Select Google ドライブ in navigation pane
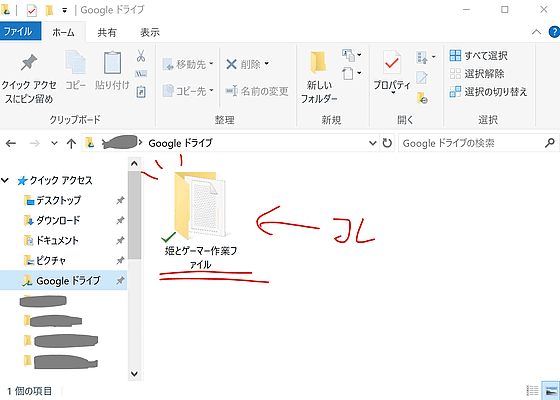The width and height of the screenshot is (560, 400). pos(64,280)
